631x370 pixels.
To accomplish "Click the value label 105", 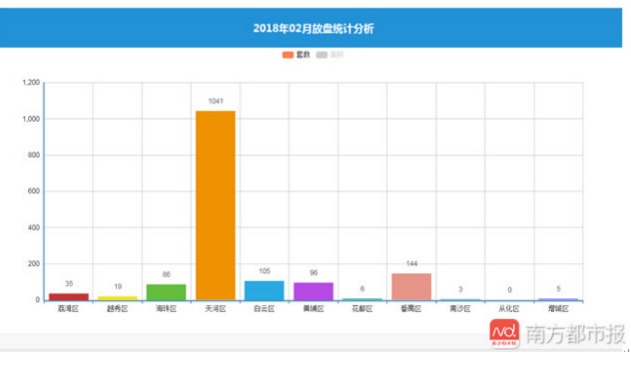I will tap(264, 271).
